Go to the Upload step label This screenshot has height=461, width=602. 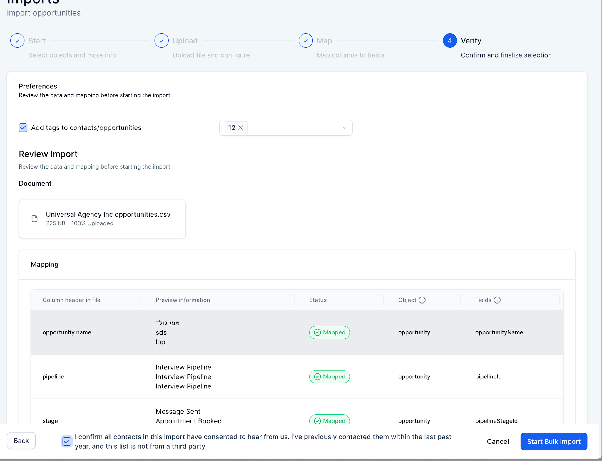(185, 41)
